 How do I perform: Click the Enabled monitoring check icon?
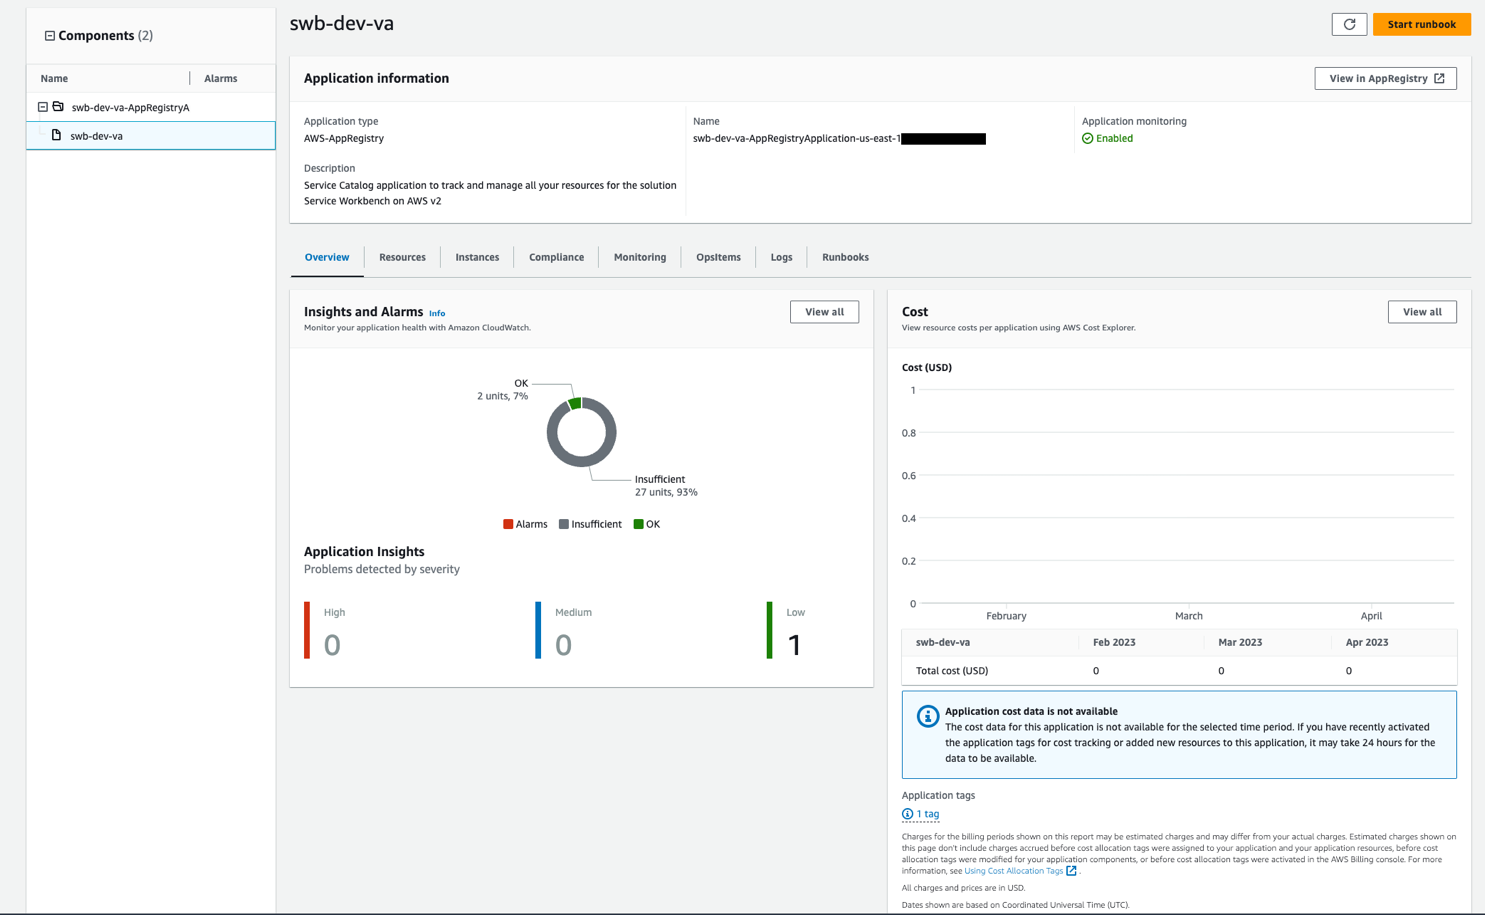click(x=1087, y=139)
